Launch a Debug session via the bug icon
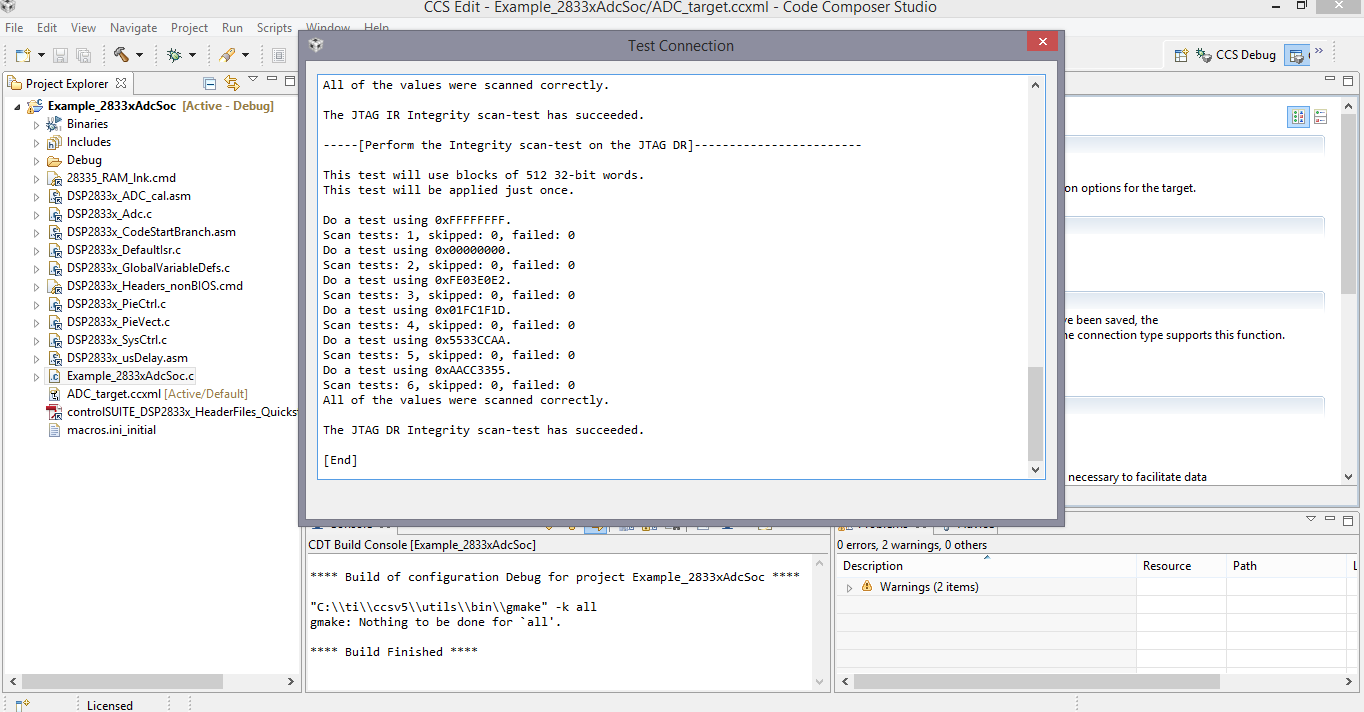The image size is (1364, 712). point(175,55)
